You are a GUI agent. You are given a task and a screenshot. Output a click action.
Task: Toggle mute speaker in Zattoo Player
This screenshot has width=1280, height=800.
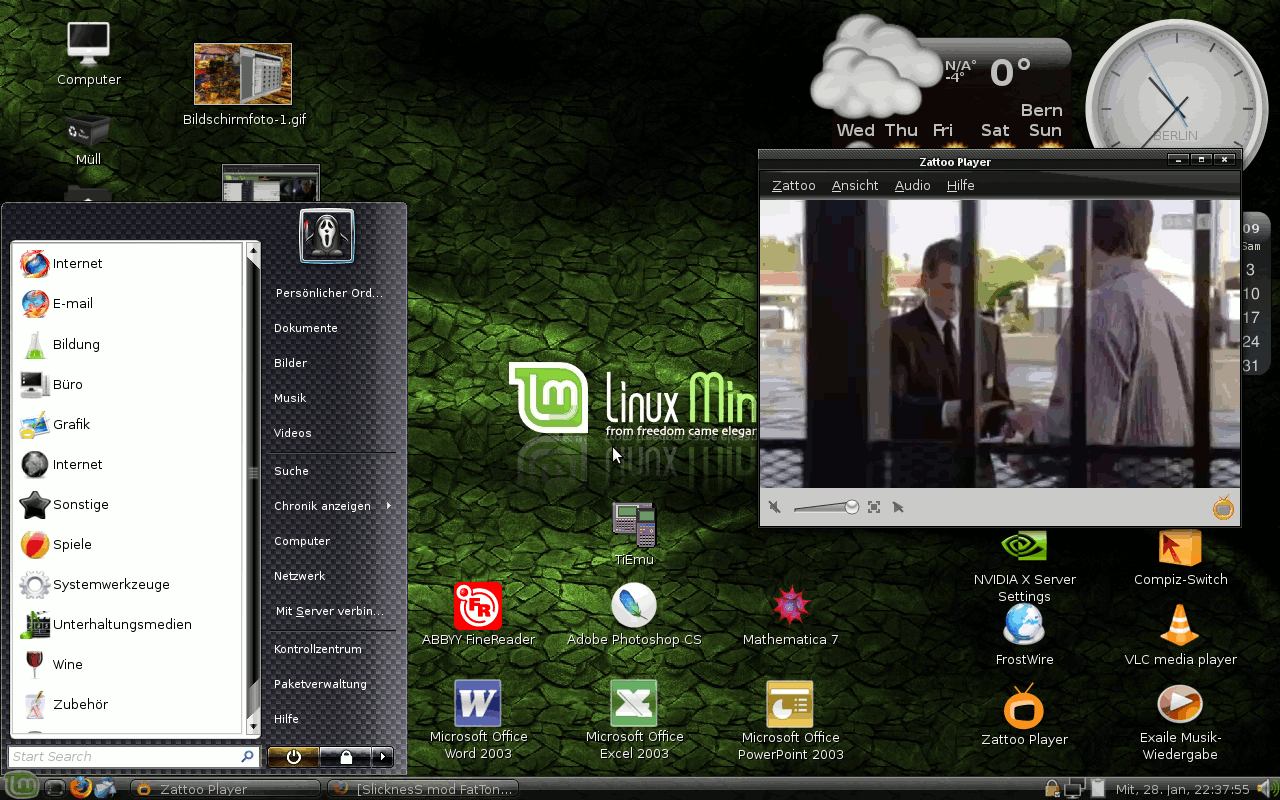[775, 507]
